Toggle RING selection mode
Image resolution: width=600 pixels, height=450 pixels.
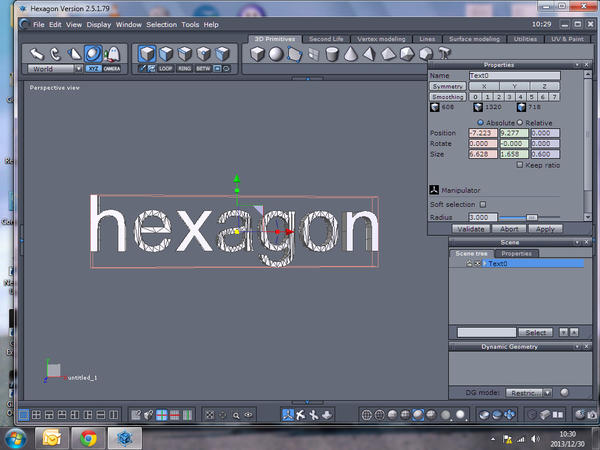pyautogui.click(x=184, y=69)
